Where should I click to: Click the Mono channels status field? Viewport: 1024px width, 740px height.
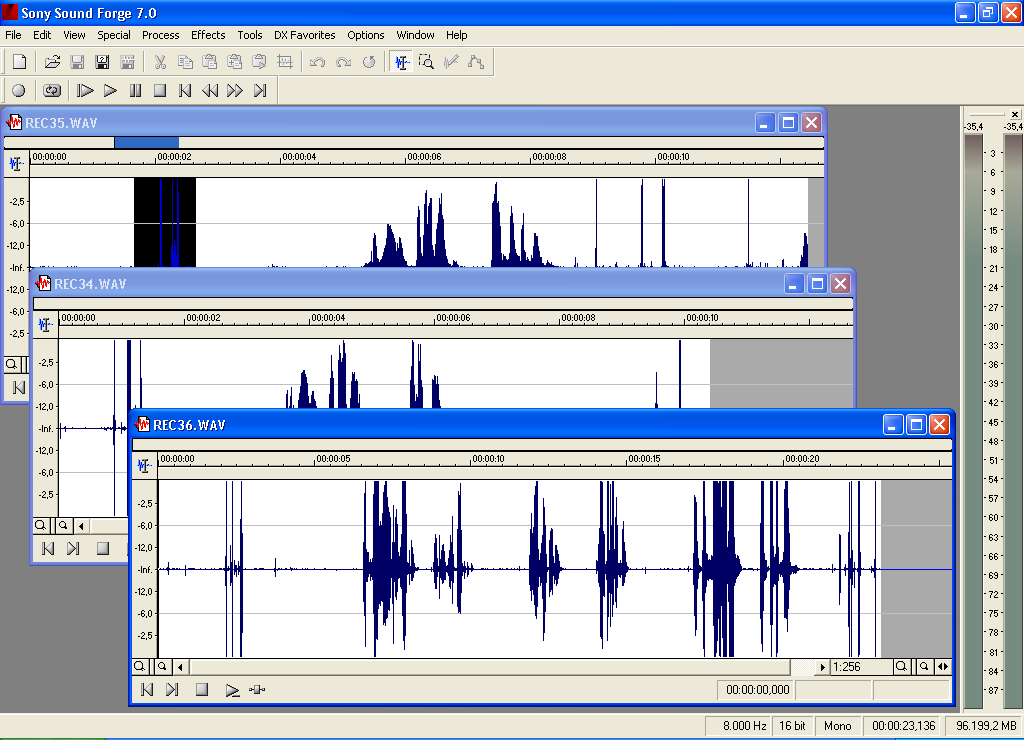tap(836, 726)
